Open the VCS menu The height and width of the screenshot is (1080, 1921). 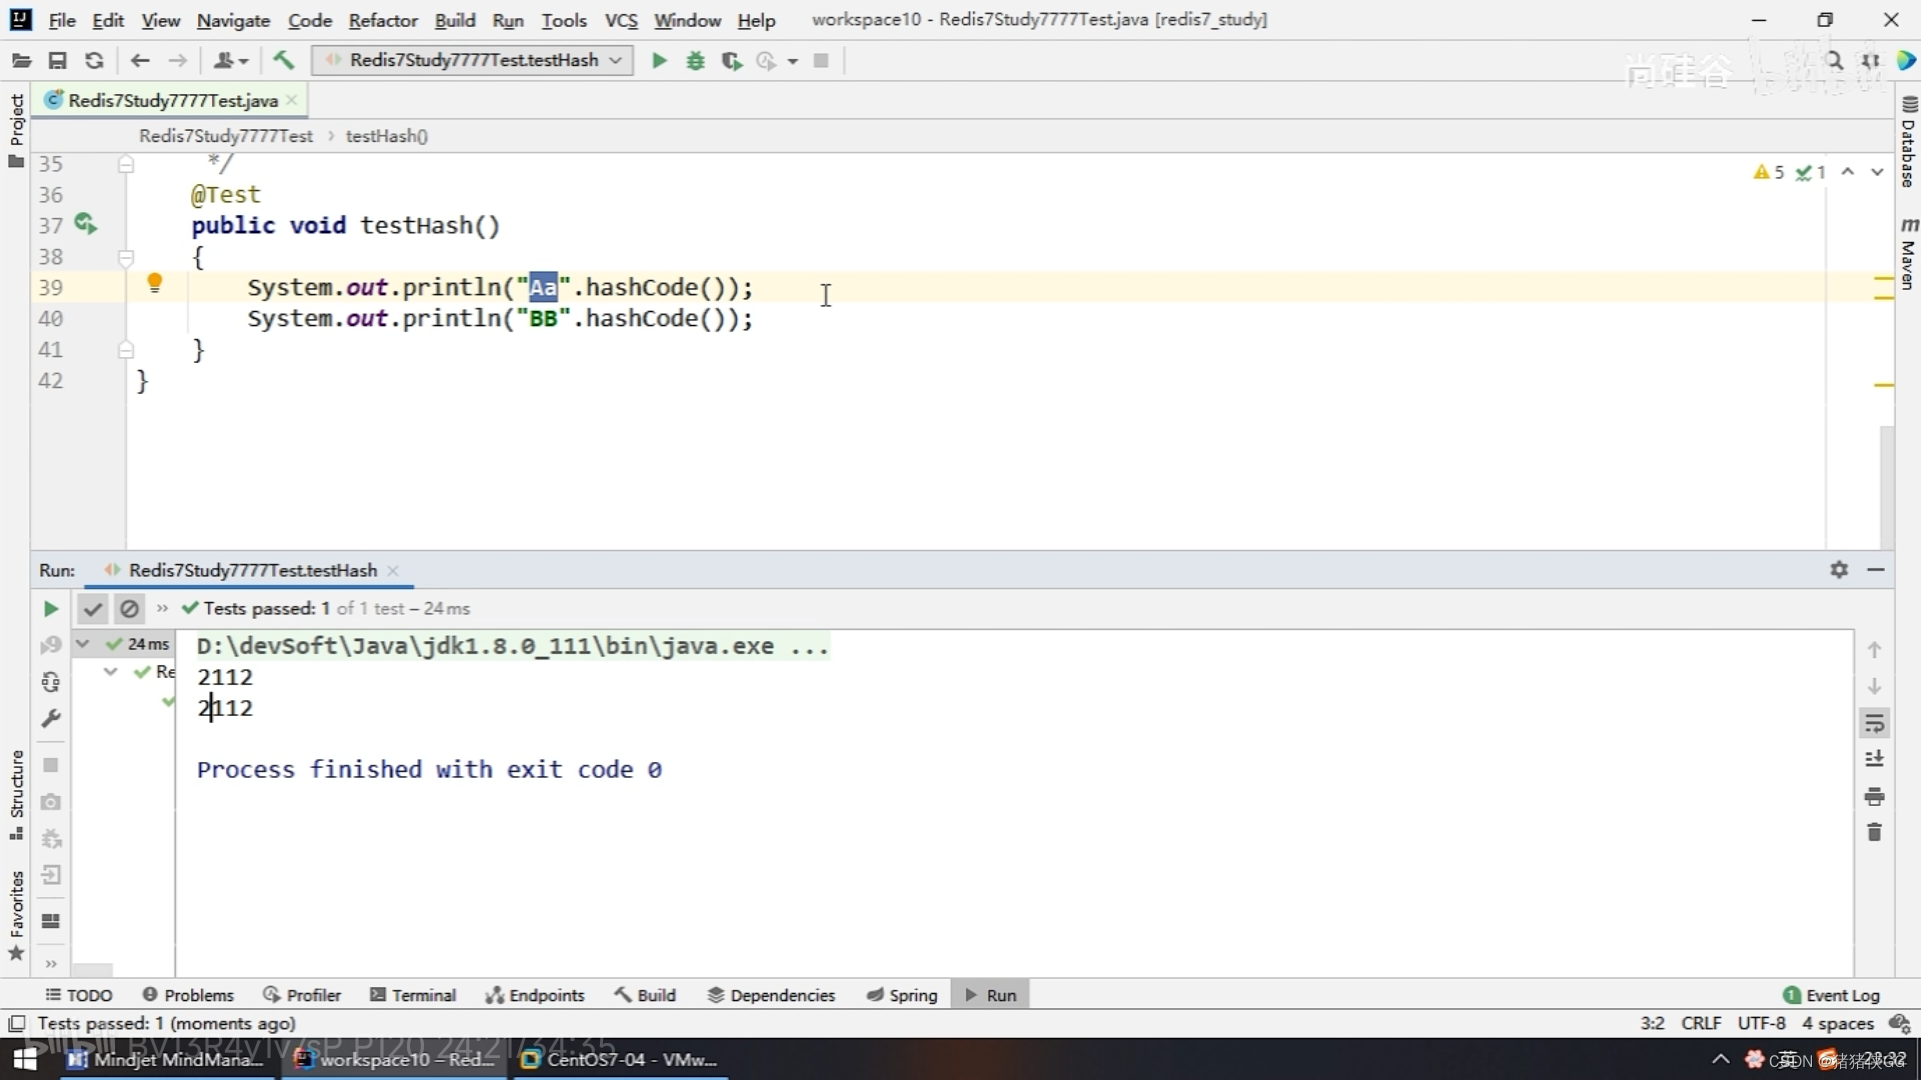click(x=621, y=20)
